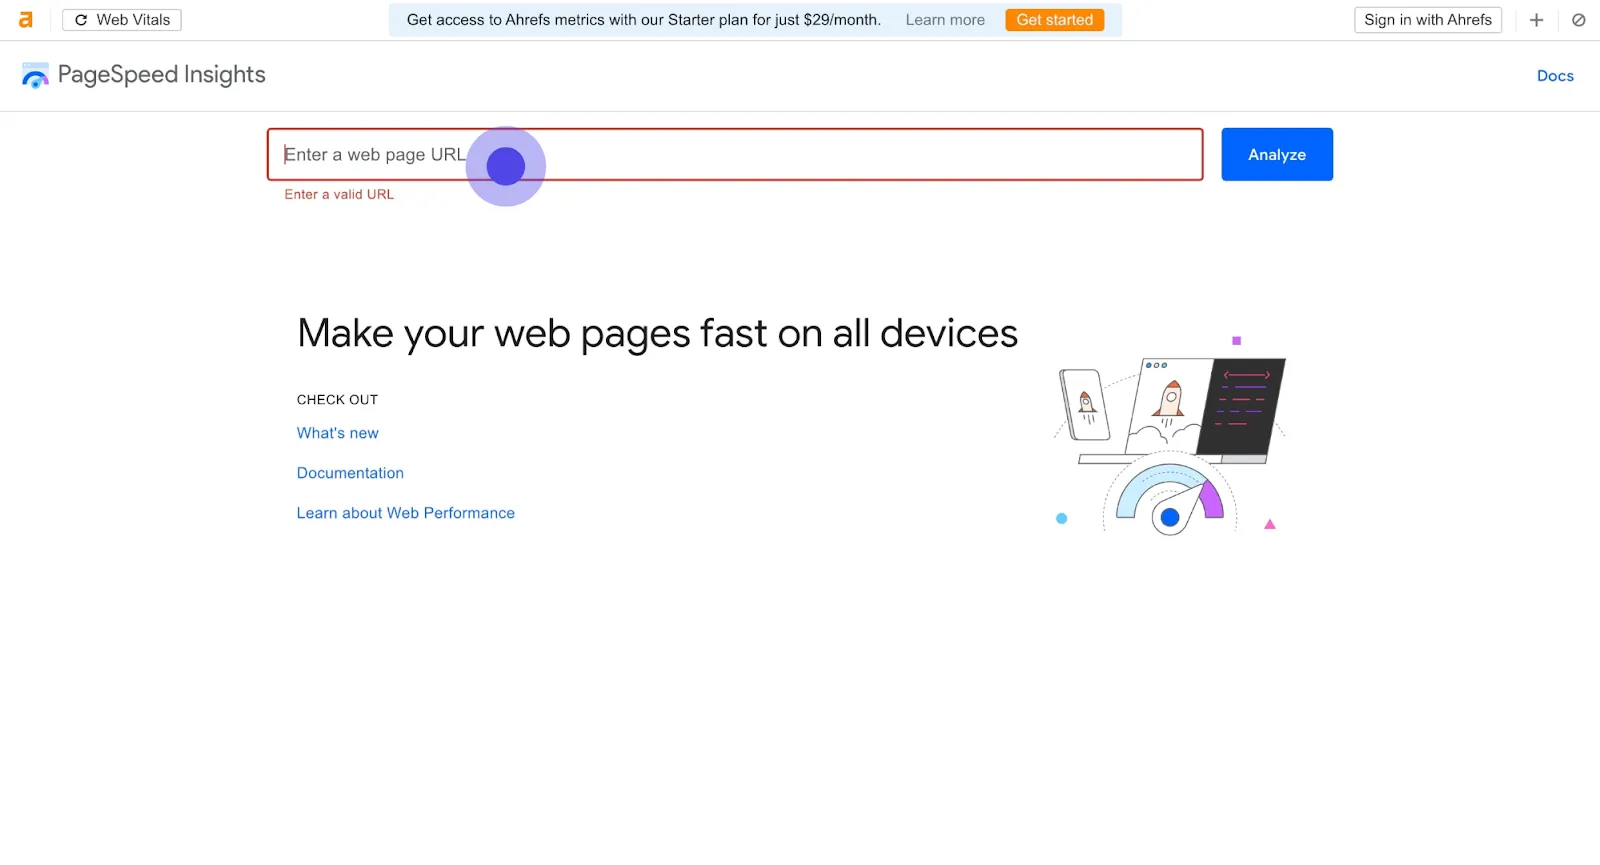Open the Learn more link in banner
Viewport: 1600px width, 865px height.
click(945, 20)
